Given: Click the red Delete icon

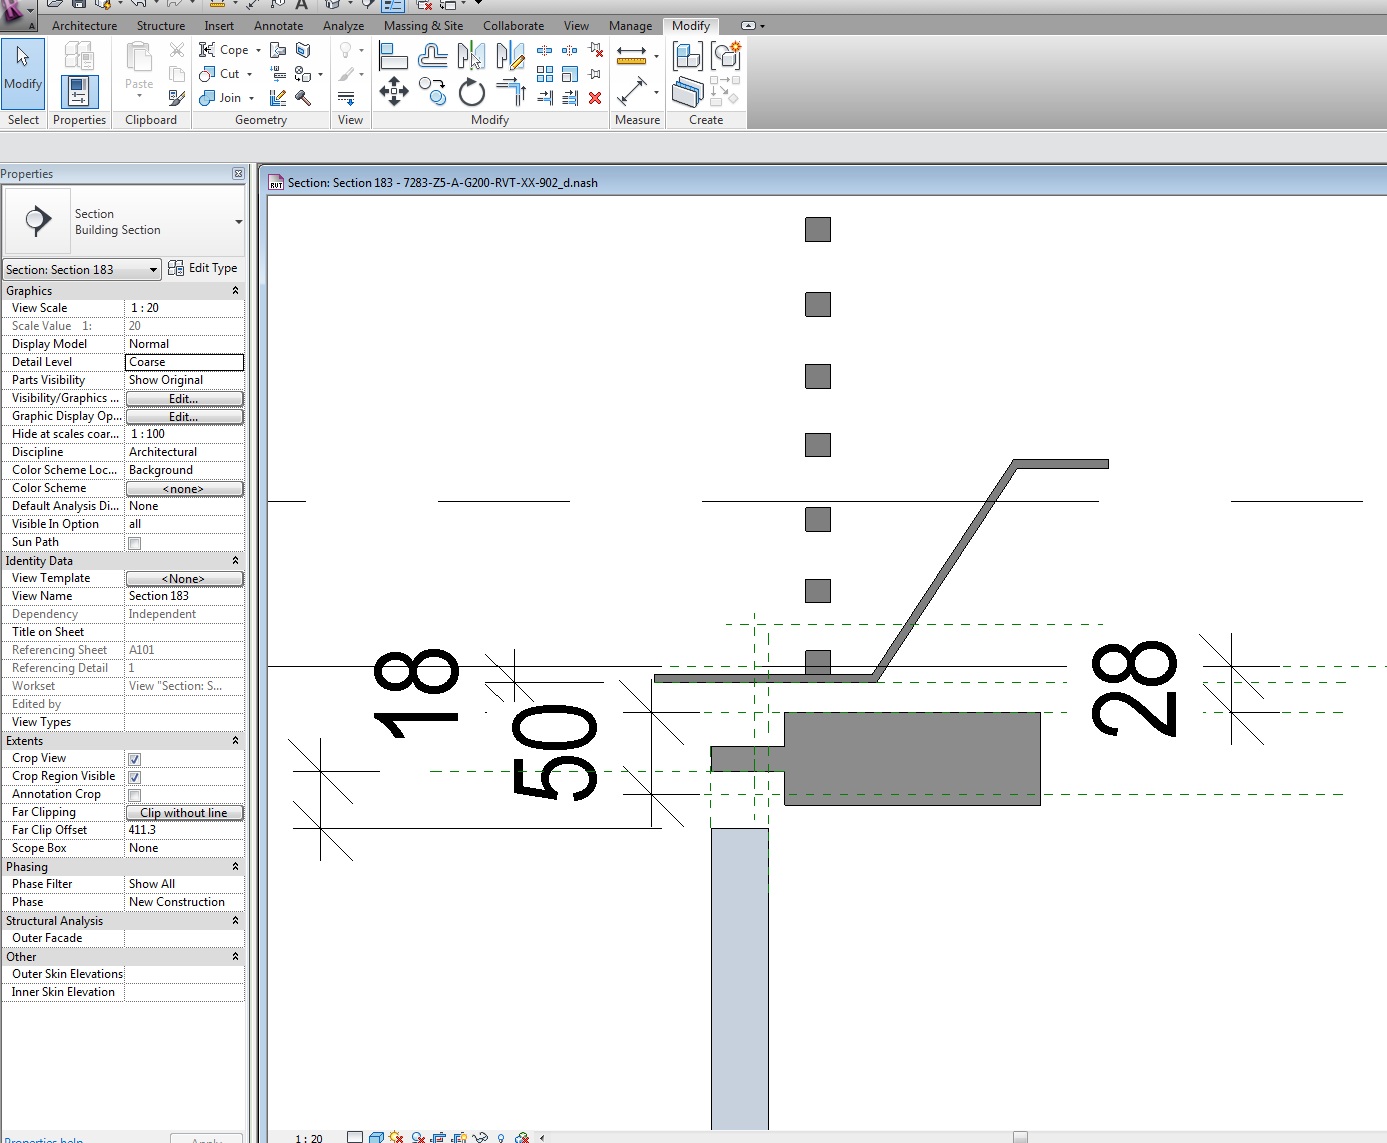Looking at the screenshot, I should pyautogui.click(x=595, y=98).
